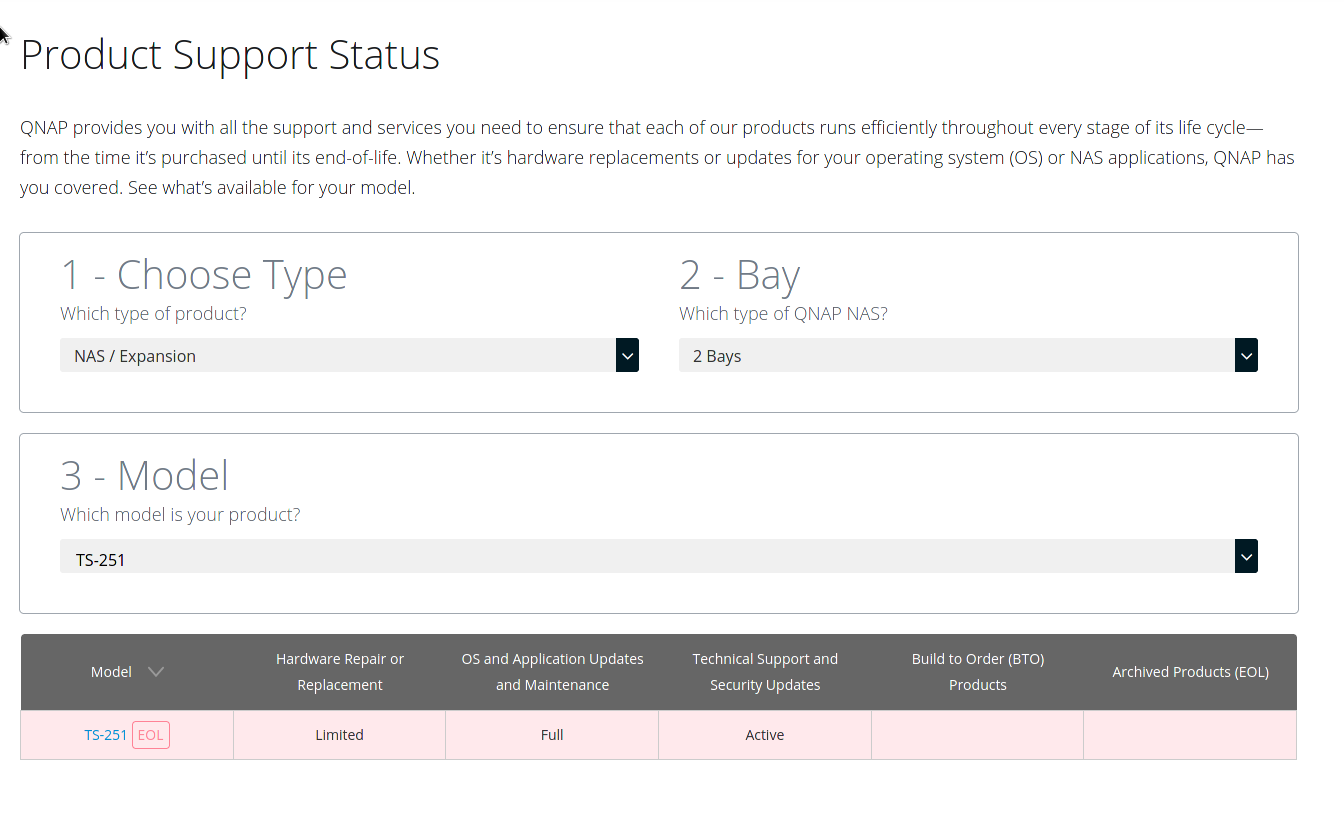
Task: Click the Product Support Status page heading
Action: pyautogui.click(x=230, y=54)
